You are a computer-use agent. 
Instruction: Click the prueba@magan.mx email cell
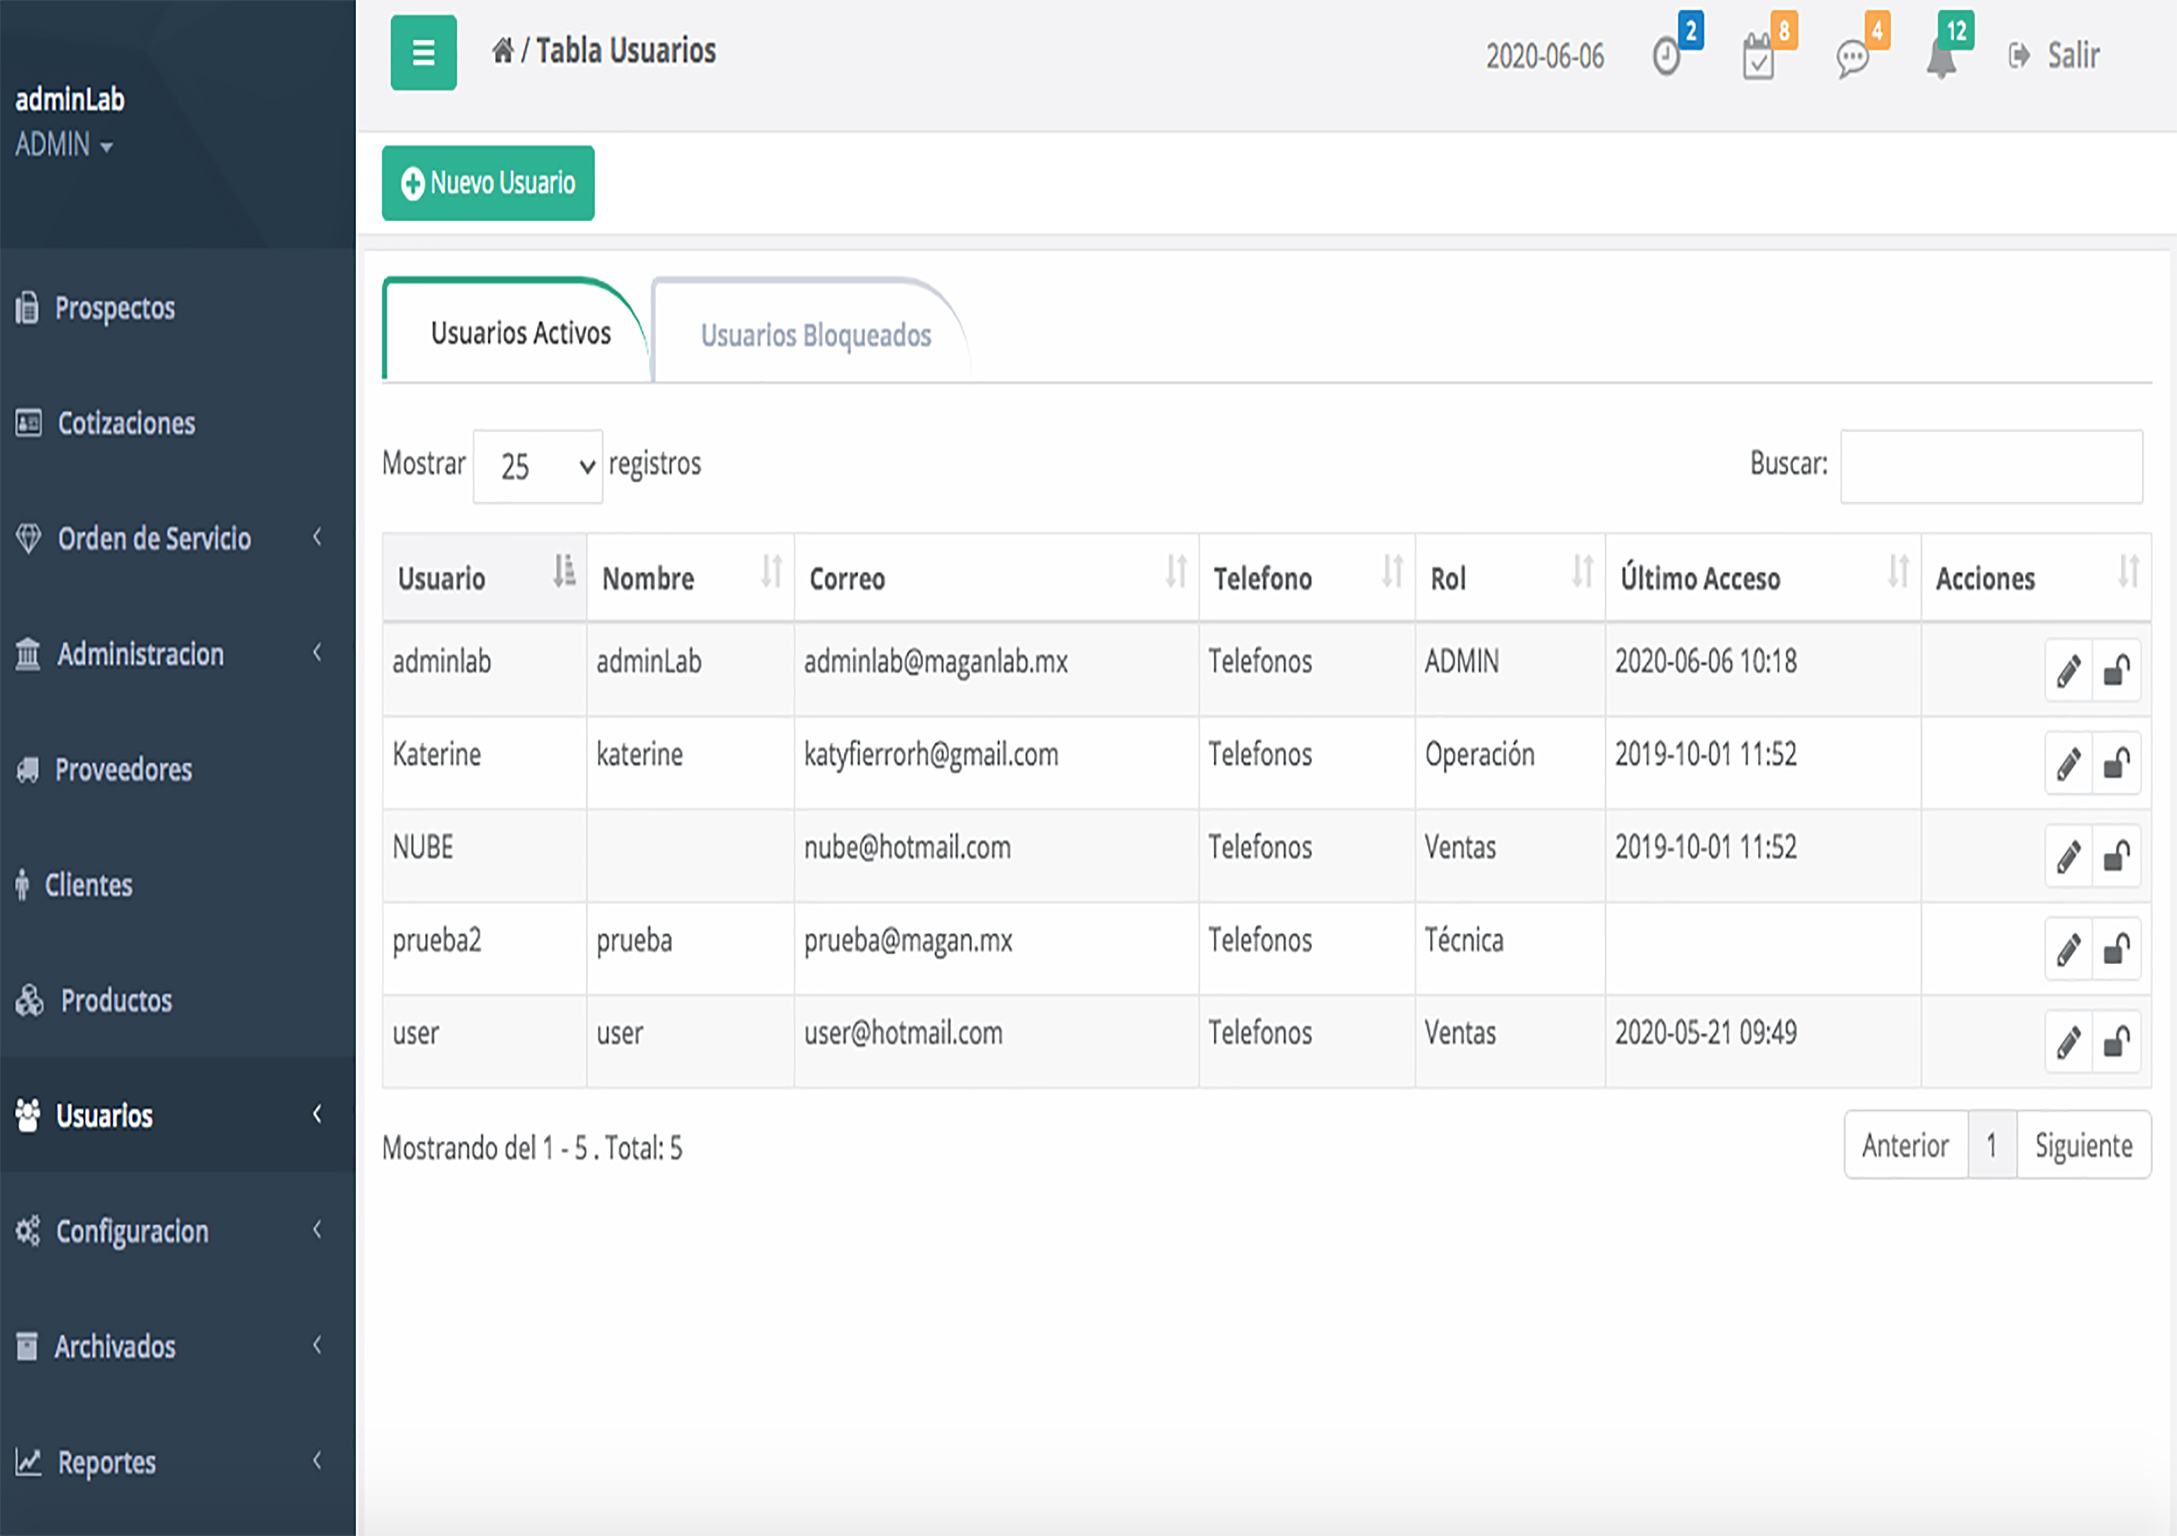tap(996, 947)
